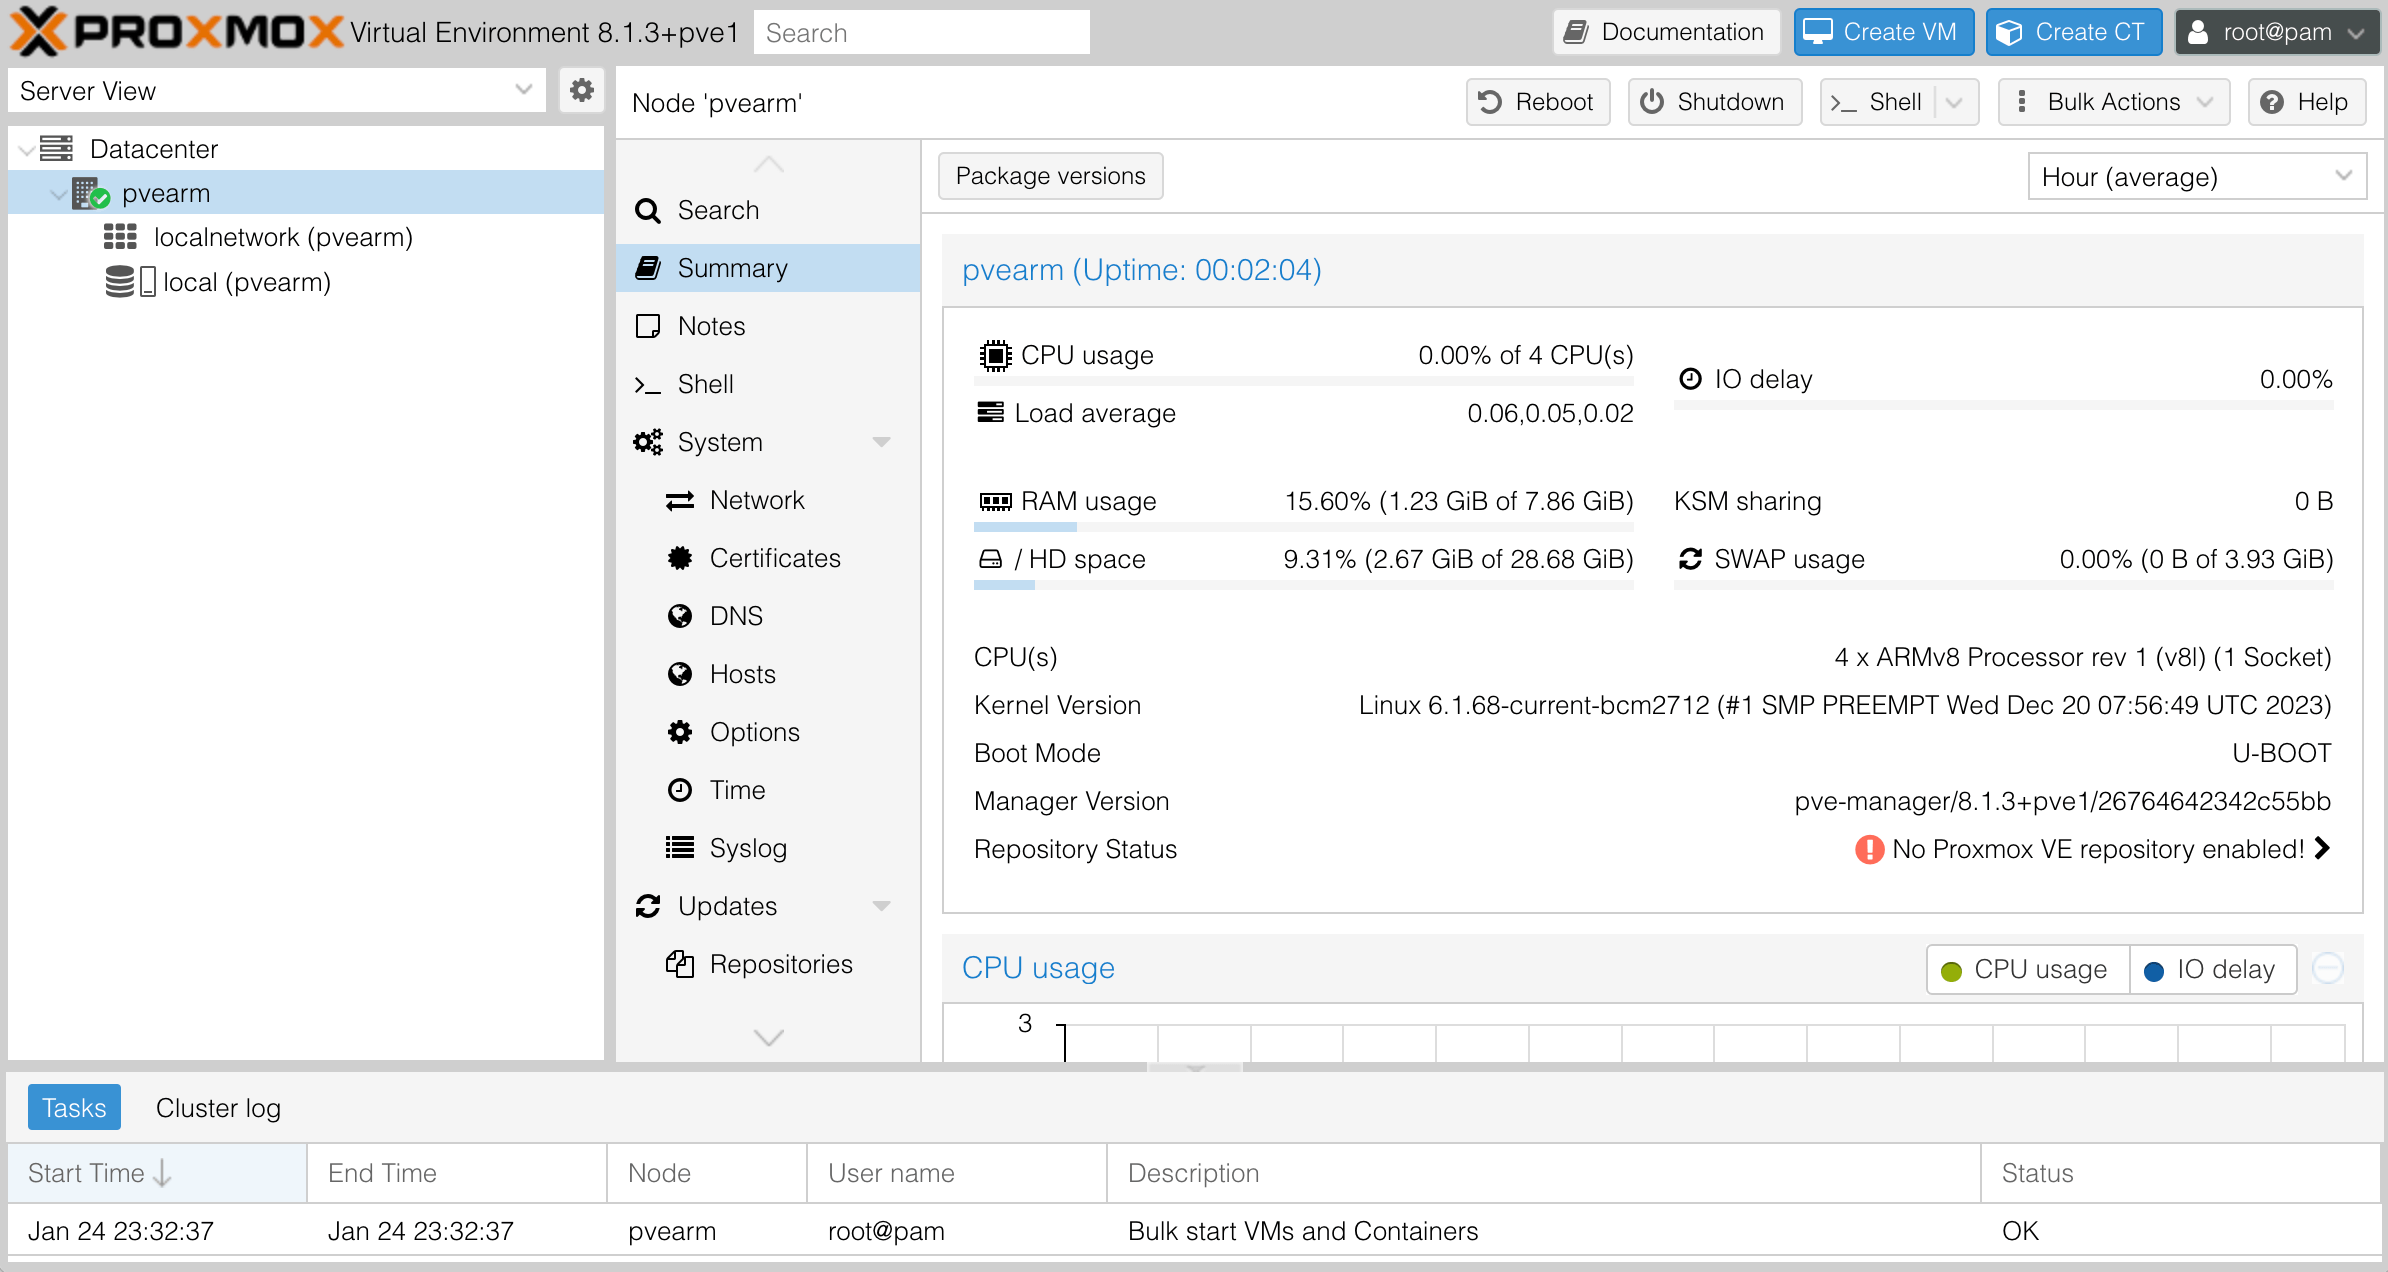Switch to the Tasks tab
This screenshot has width=2388, height=1272.
[74, 1108]
